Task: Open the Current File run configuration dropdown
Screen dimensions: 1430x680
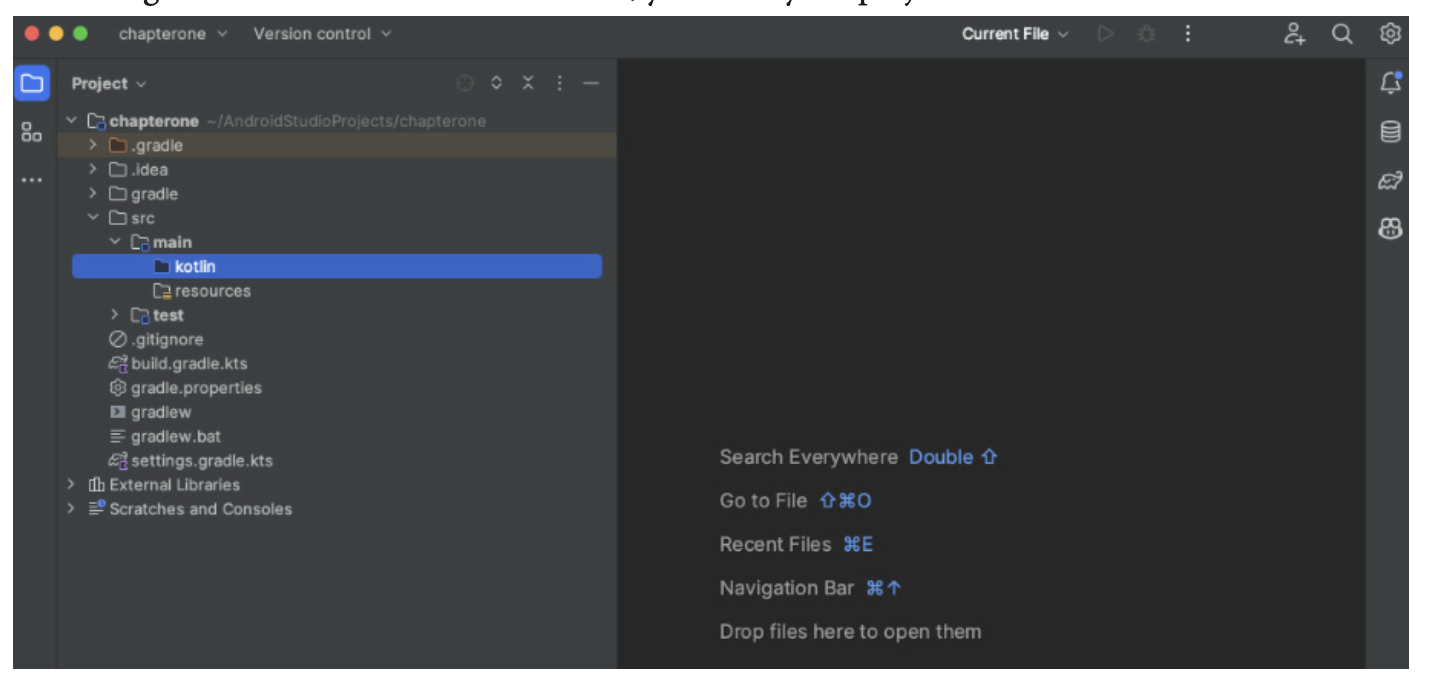Action: 1014,34
